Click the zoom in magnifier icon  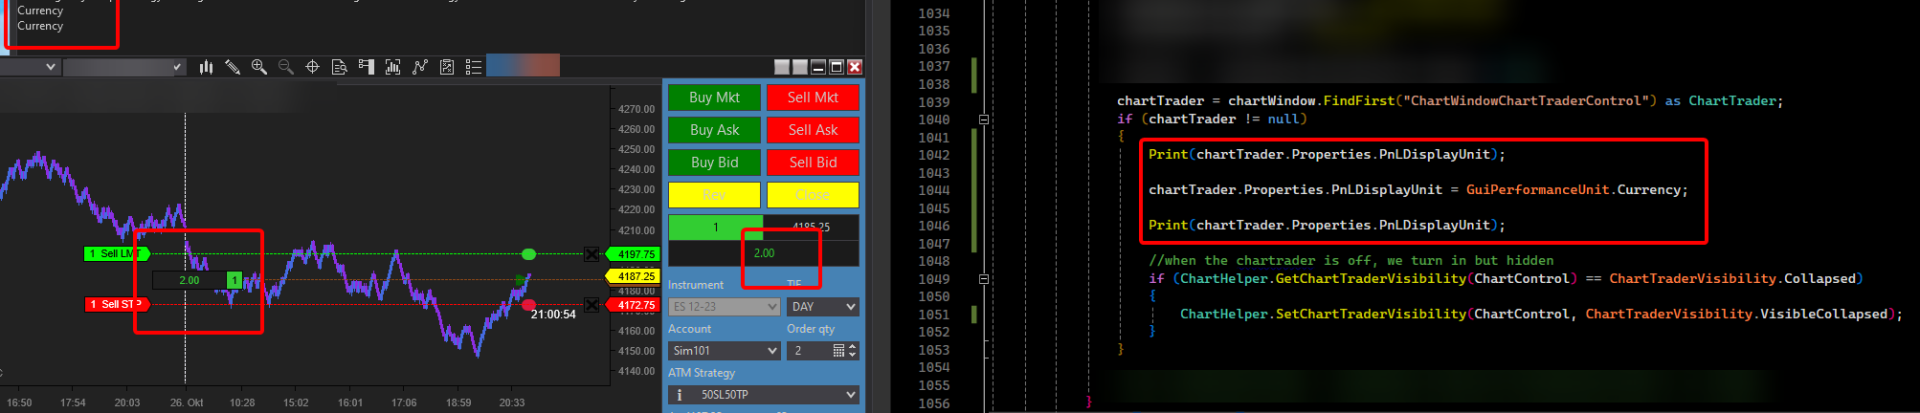(x=259, y=67)
